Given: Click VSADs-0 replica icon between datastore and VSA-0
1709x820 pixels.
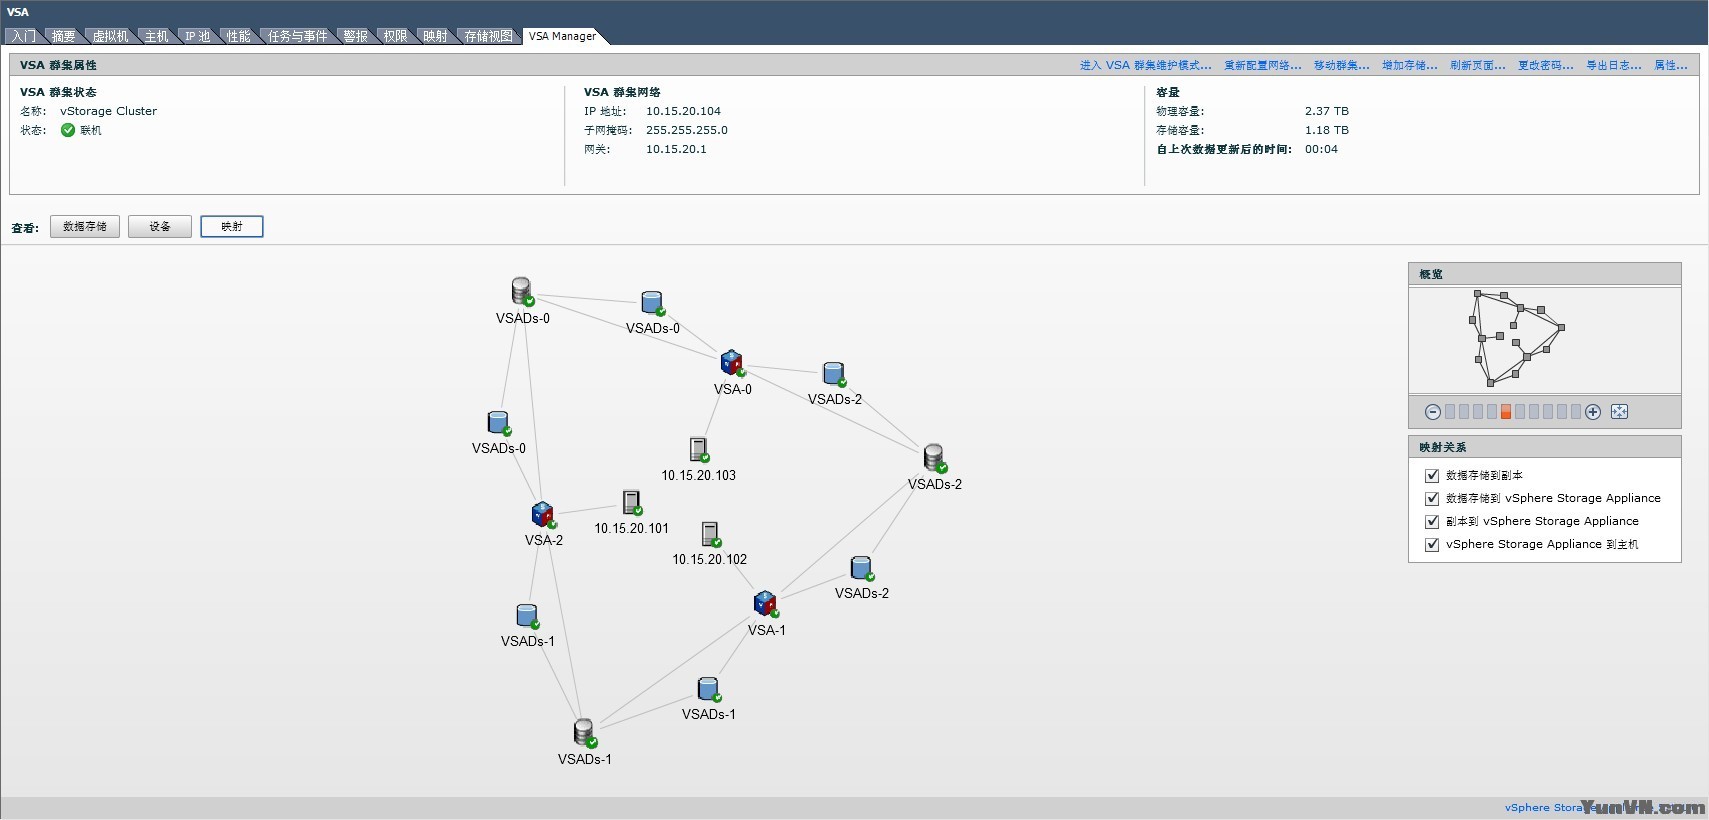Looking at the screenshot, I should (x=653, y=303).
